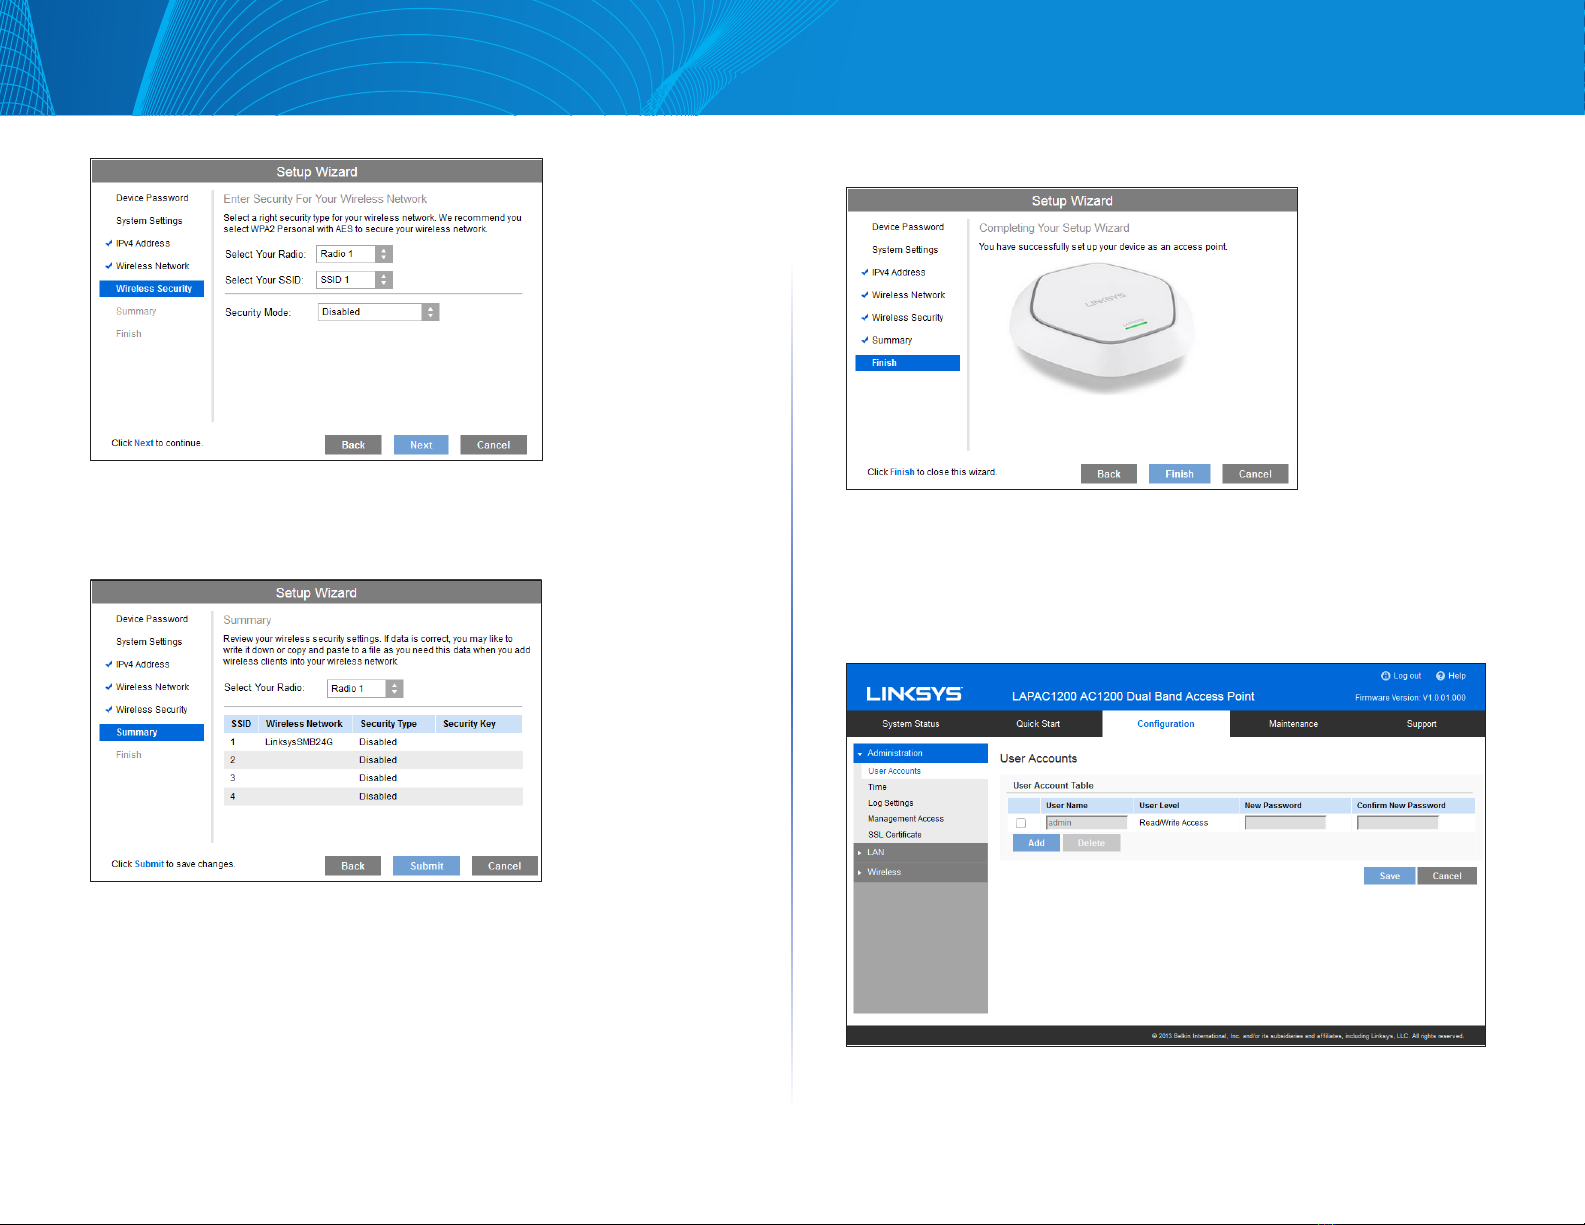The width and height of the screenshot is (1585, 1225).
Task: Click Finish button to close wizard
Action: (1179, 474)
